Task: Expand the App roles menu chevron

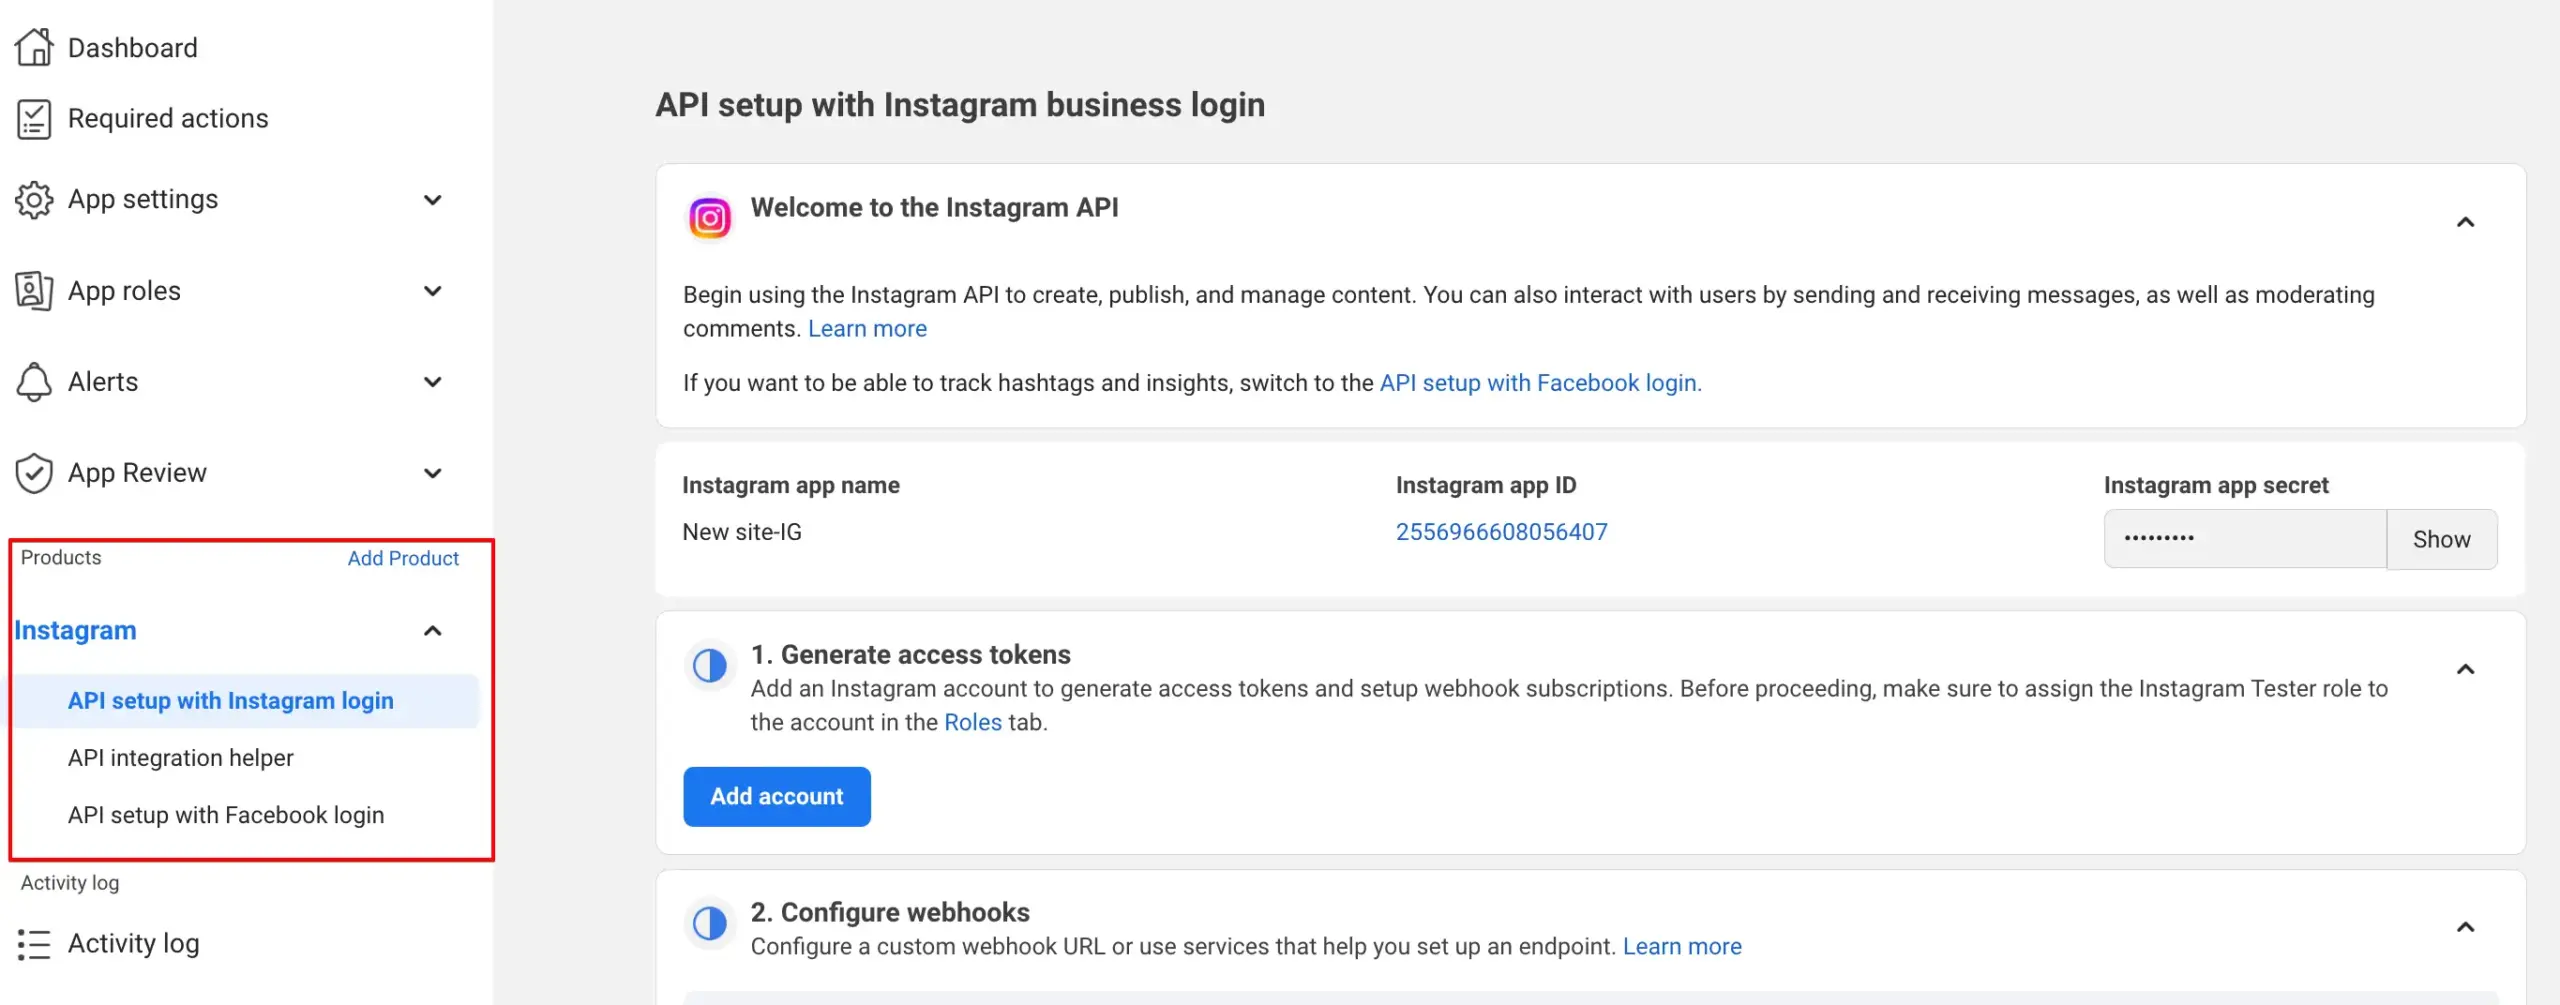Action: coord(433,291)
